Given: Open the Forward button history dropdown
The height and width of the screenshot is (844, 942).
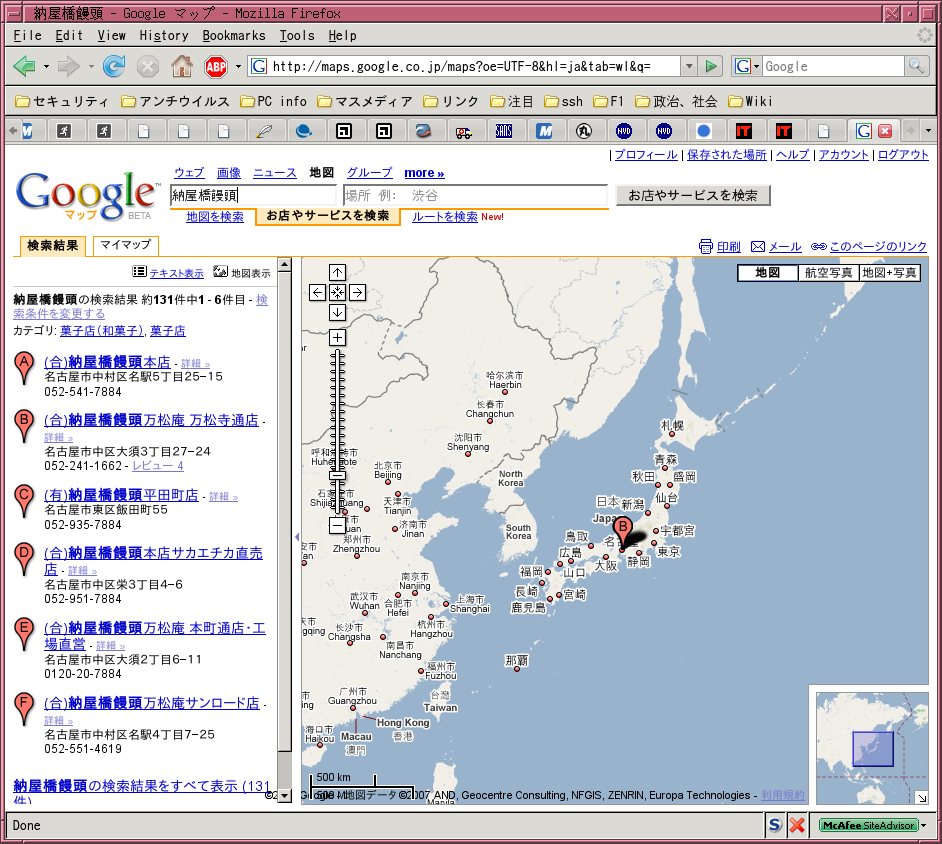Looking at the screenshot, I should [91, 66].
